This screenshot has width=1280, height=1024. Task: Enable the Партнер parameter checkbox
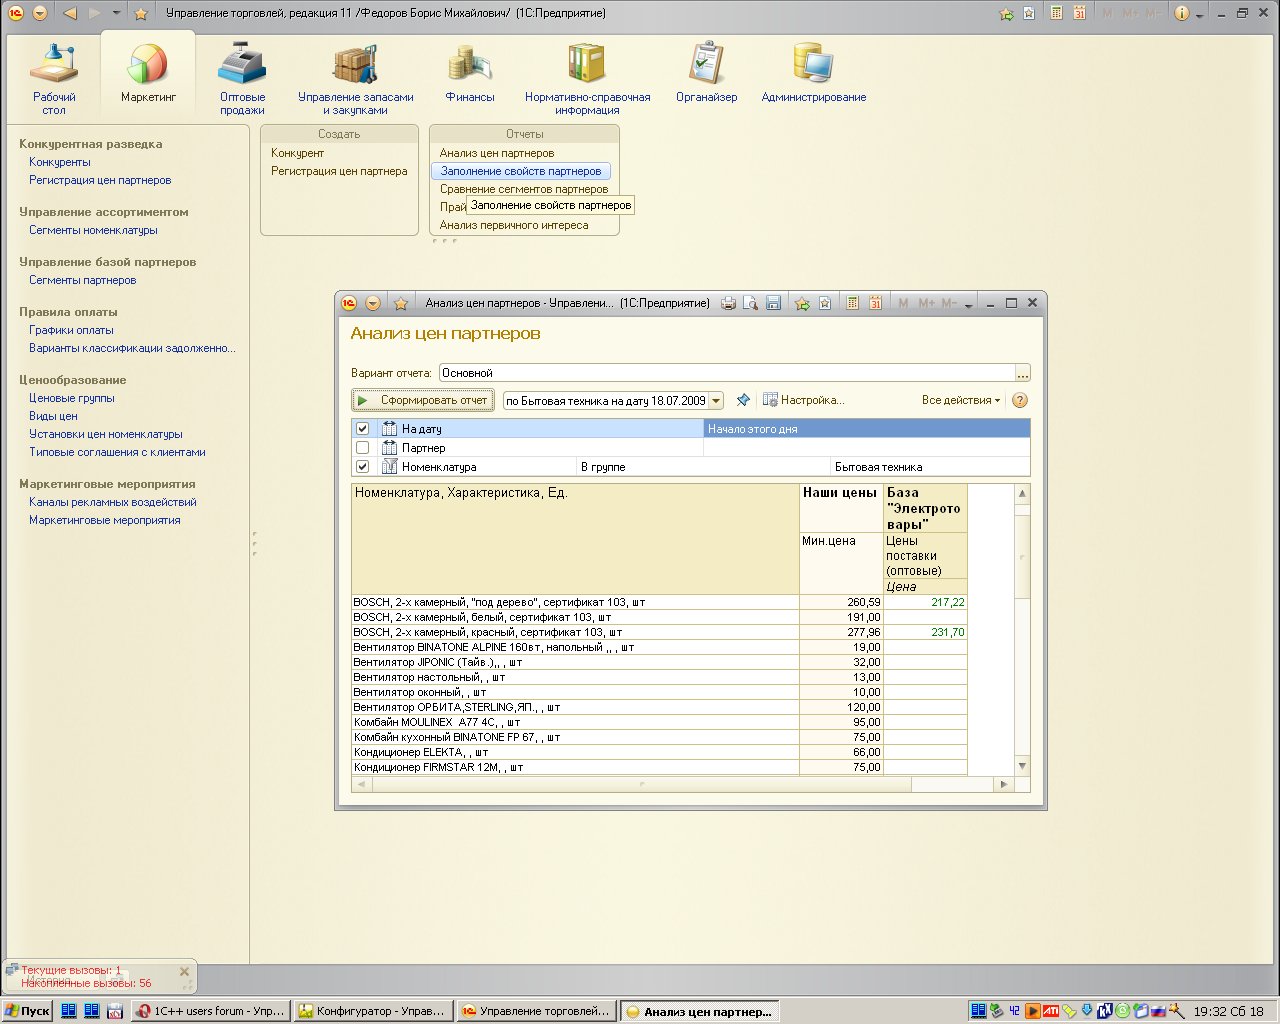(x=363, y=448)
